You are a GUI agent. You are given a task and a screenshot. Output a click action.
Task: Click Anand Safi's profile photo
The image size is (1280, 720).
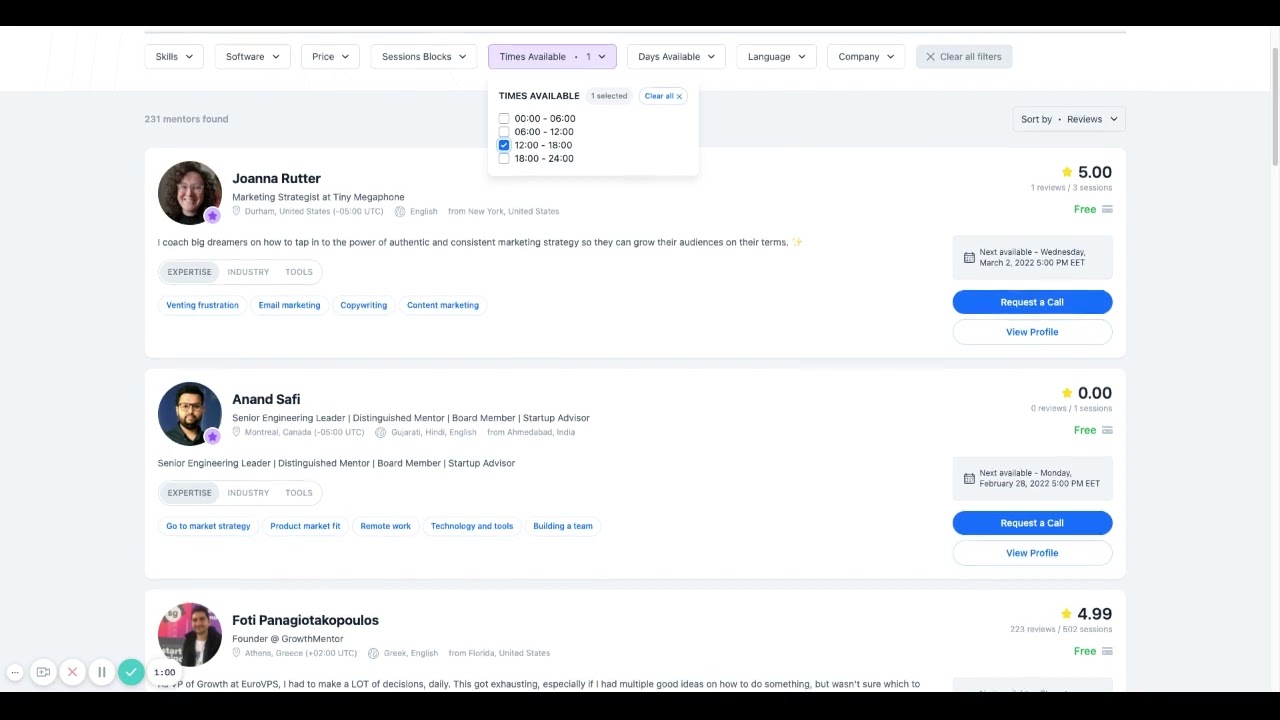[x=189, y=413]
